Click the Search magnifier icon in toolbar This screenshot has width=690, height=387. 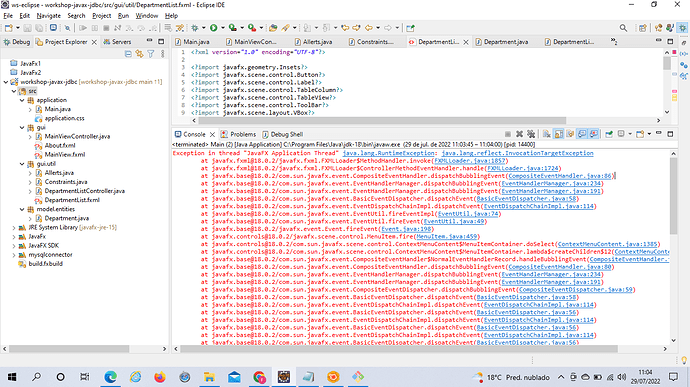coord(623,28)
